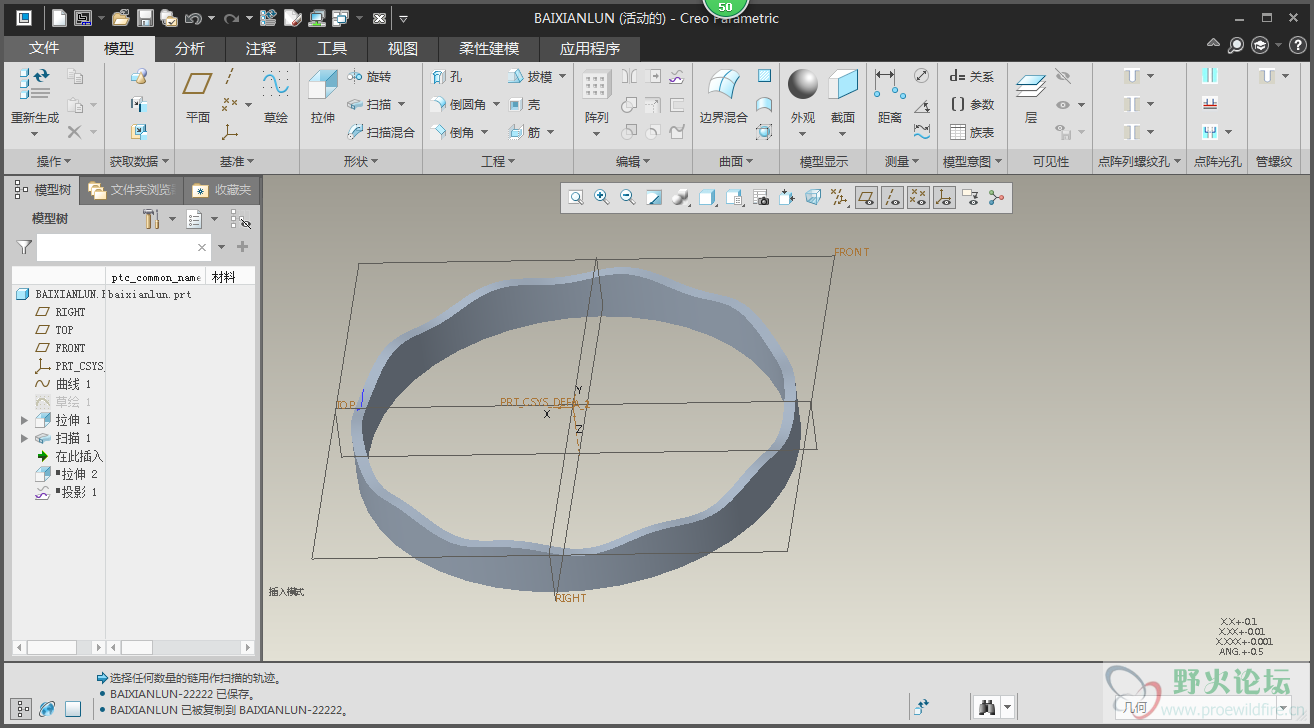The image size is (1314, 728).
Task: Switch to the 视图 ribbon tab
Action: tap(403, 48)
